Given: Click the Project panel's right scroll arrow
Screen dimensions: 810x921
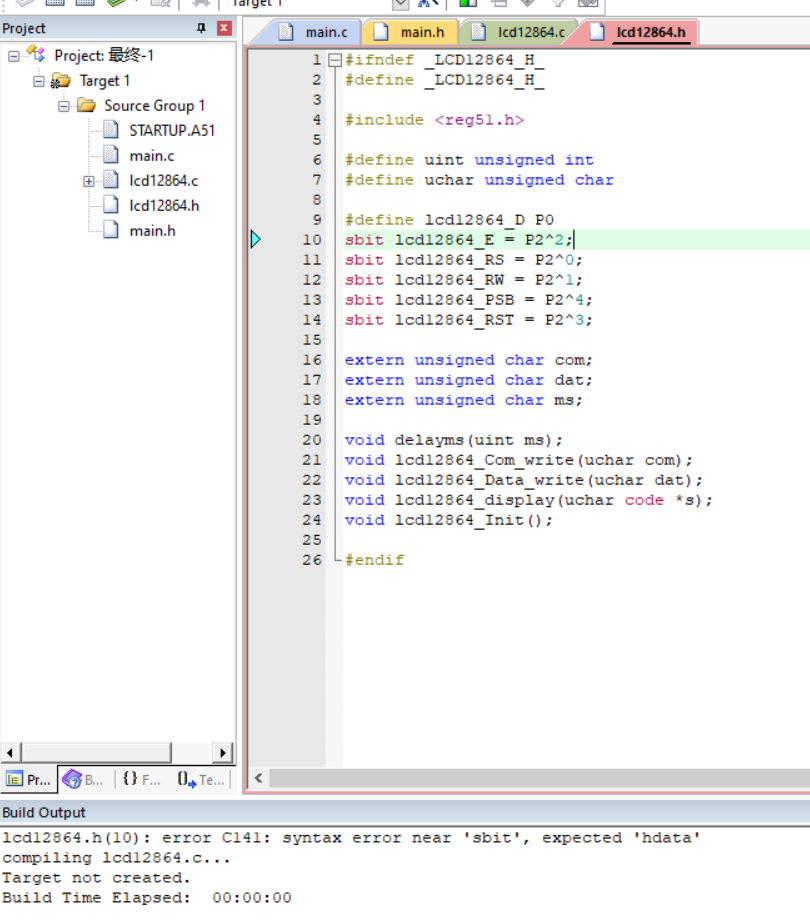Looking at the screenshot, I should [x=223, y=753].
